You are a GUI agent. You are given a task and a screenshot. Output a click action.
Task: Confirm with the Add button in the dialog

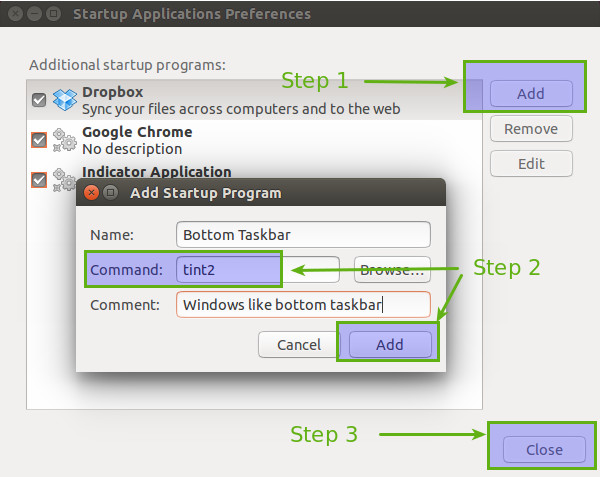point(389,345)
